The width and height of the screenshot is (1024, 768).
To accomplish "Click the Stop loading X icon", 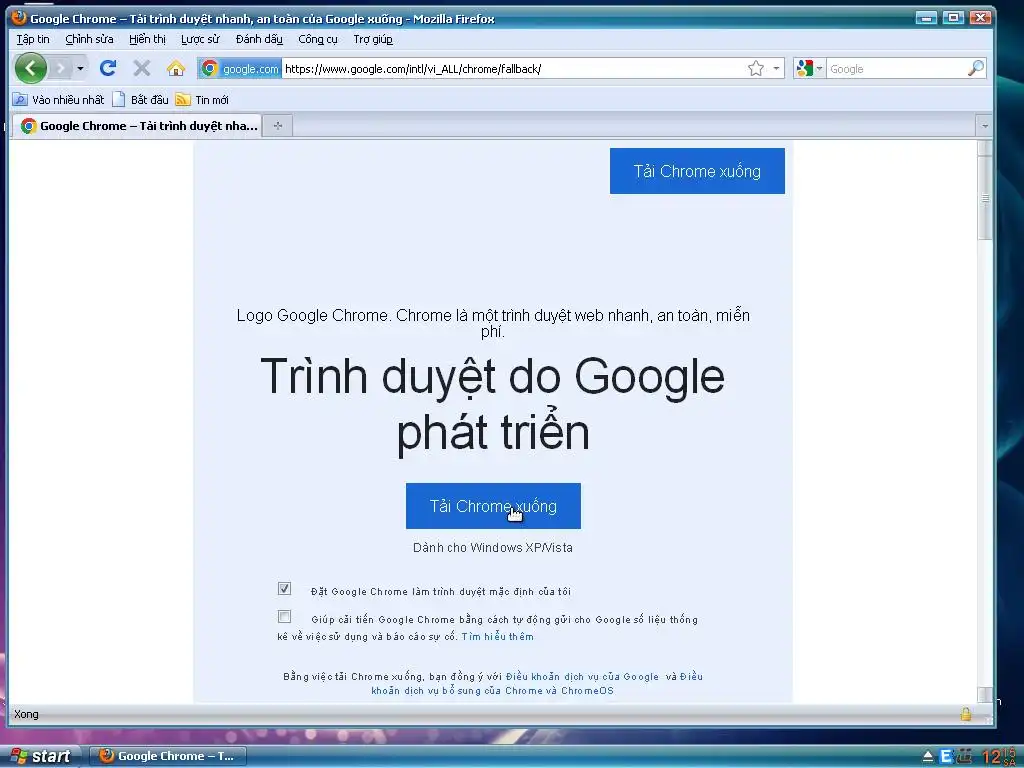I will click(142, 68).
